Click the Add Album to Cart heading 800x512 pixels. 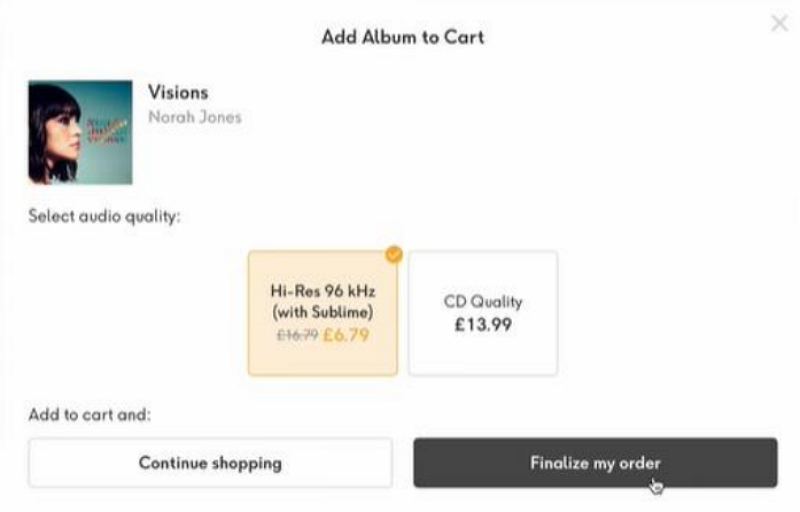click(402, 37)
